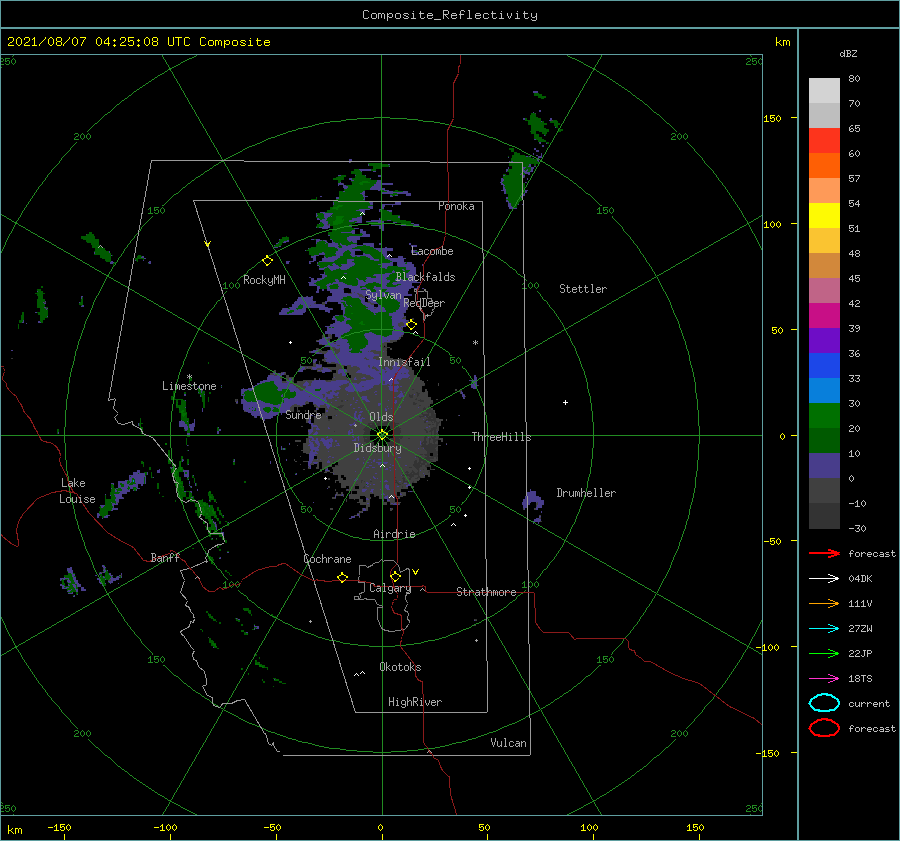The image size is (900, 841).
Task: Click the Sundre town label
Action: 303,415
